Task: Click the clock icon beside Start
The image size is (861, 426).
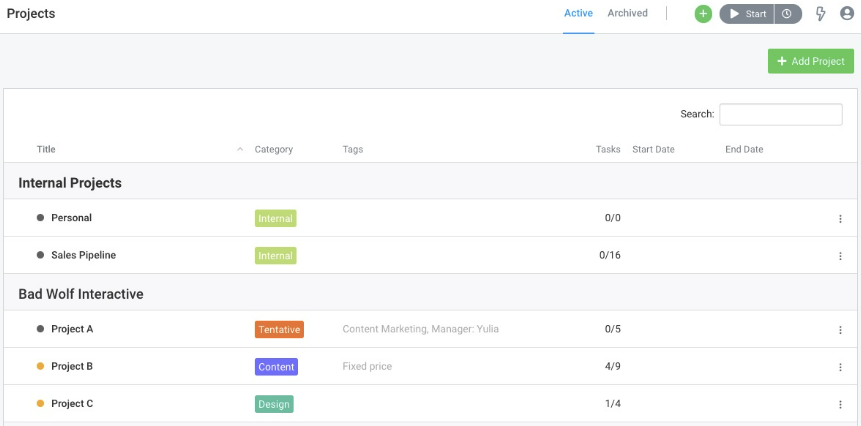Action: [x=787, y=14]
